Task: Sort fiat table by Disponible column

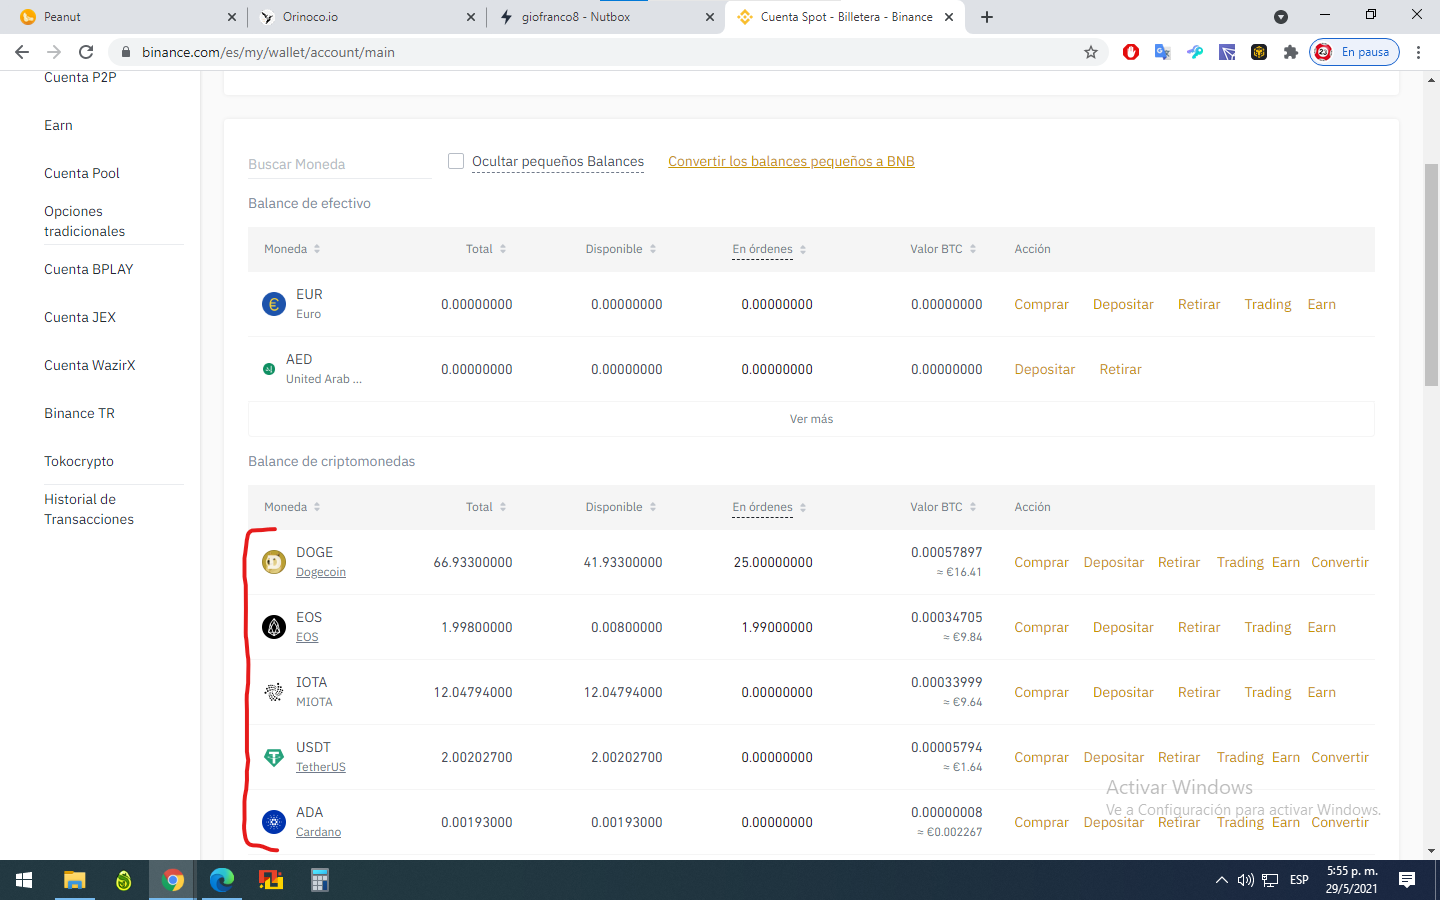Action: 621,249
